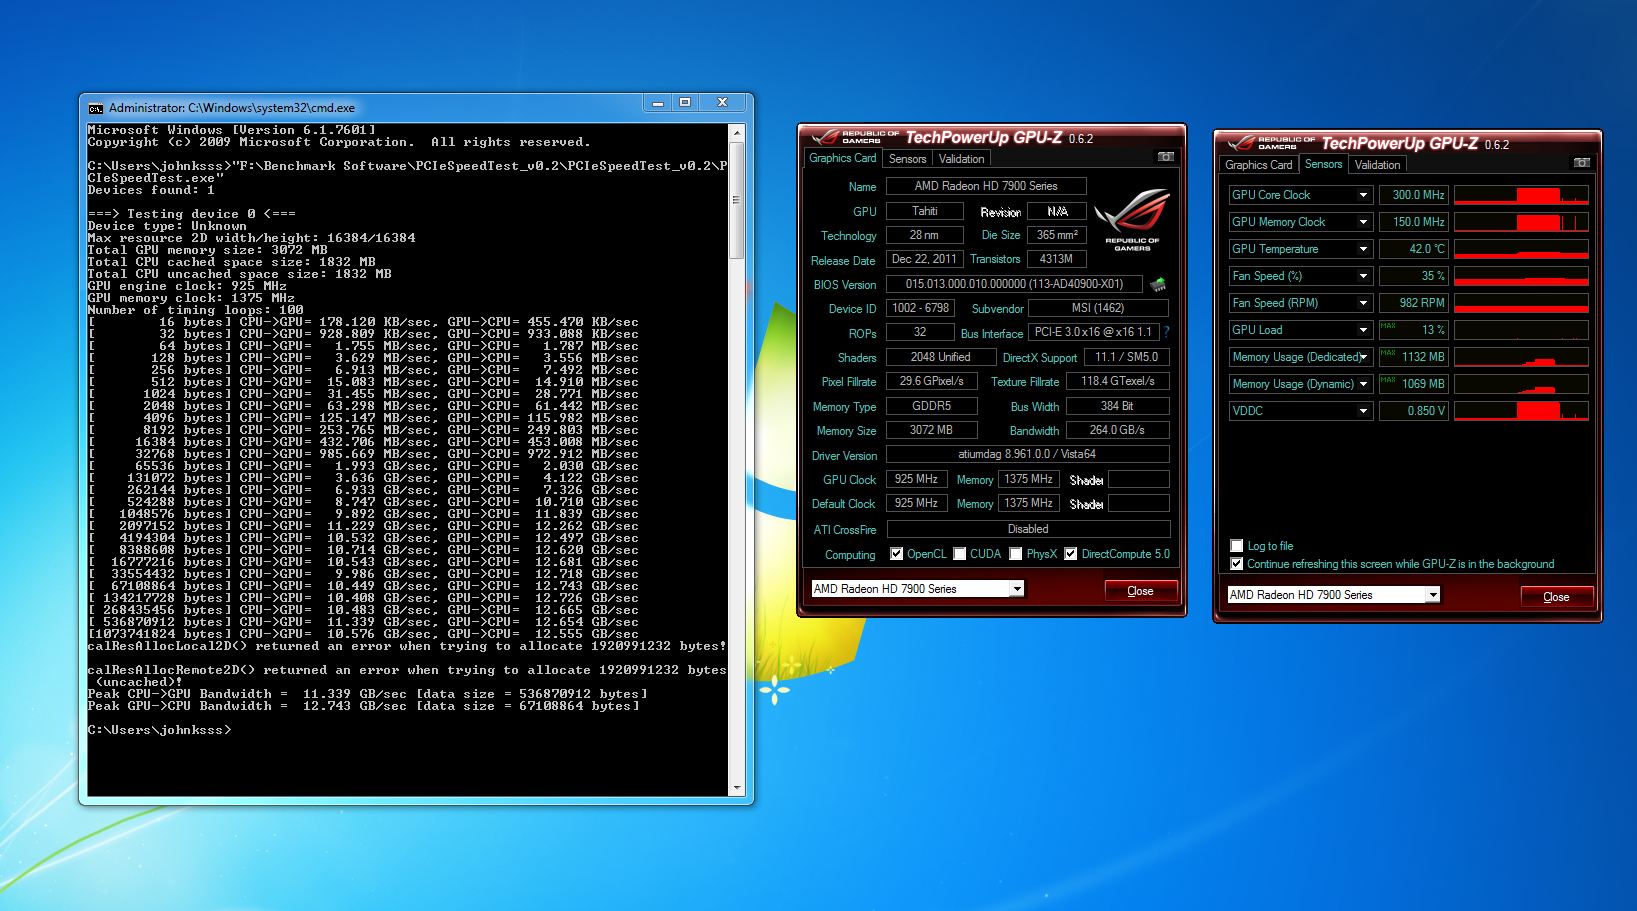Click the Texture Fillrate 118.4 GTexel/s field
The height and width of the screenshot is (911, 1637).
pos(1118,381)
